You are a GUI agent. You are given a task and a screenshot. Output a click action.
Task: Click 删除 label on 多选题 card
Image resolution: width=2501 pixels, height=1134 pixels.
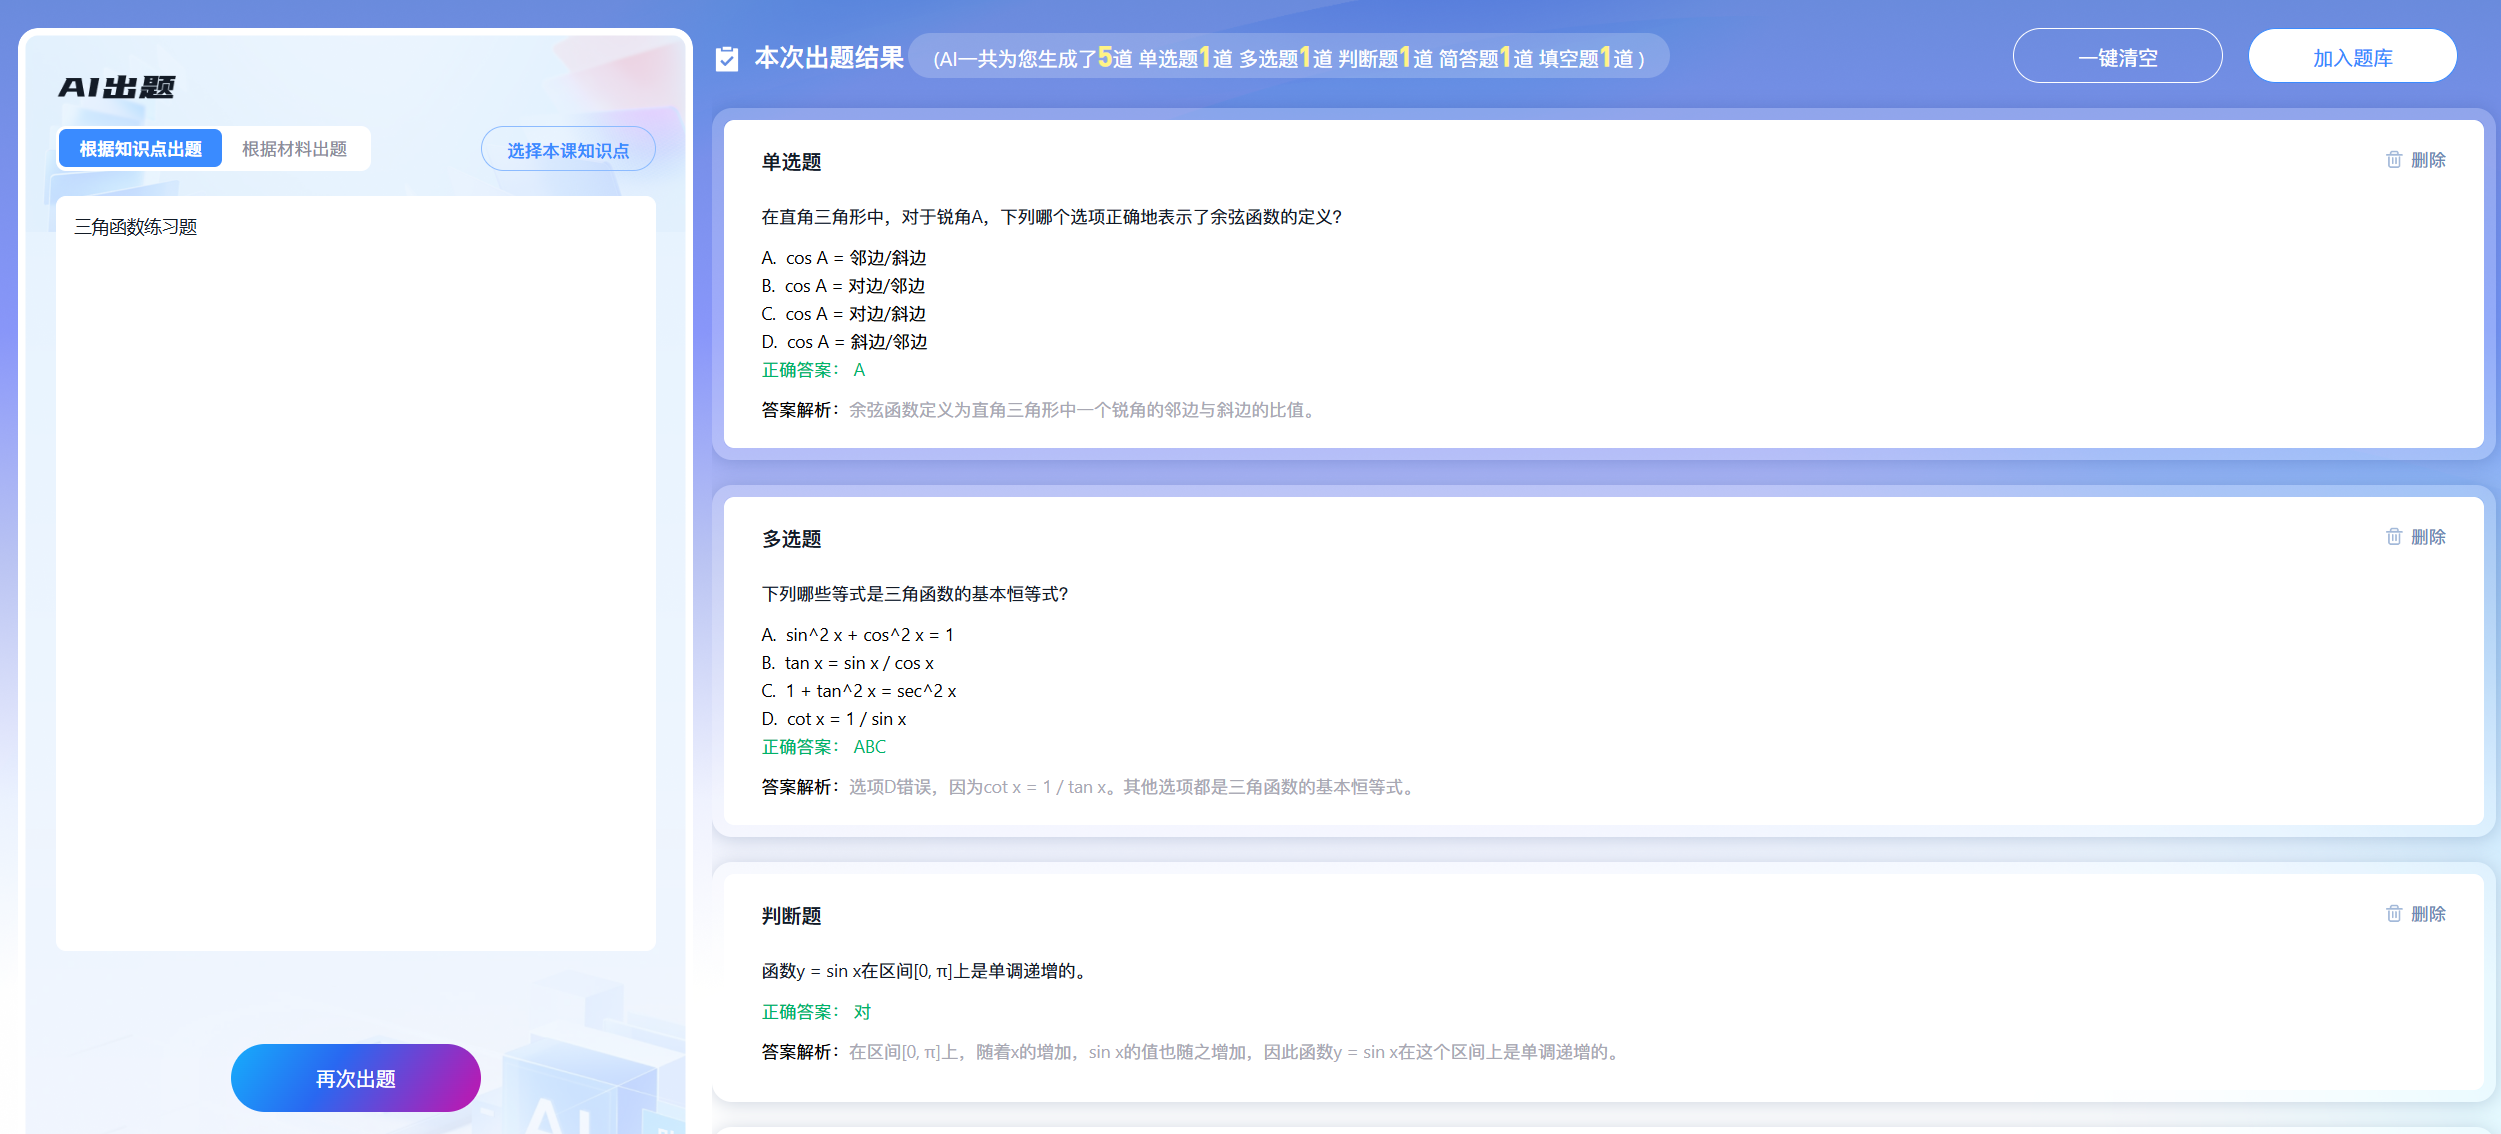coord(2427,537)
